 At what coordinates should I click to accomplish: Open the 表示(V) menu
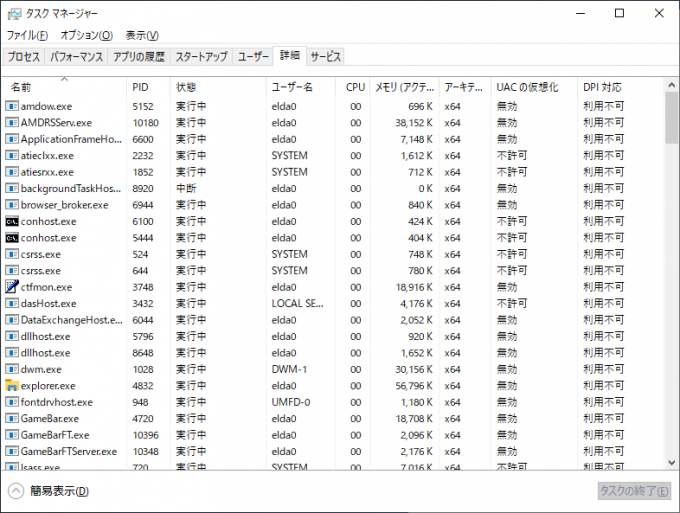pos(142,35)
